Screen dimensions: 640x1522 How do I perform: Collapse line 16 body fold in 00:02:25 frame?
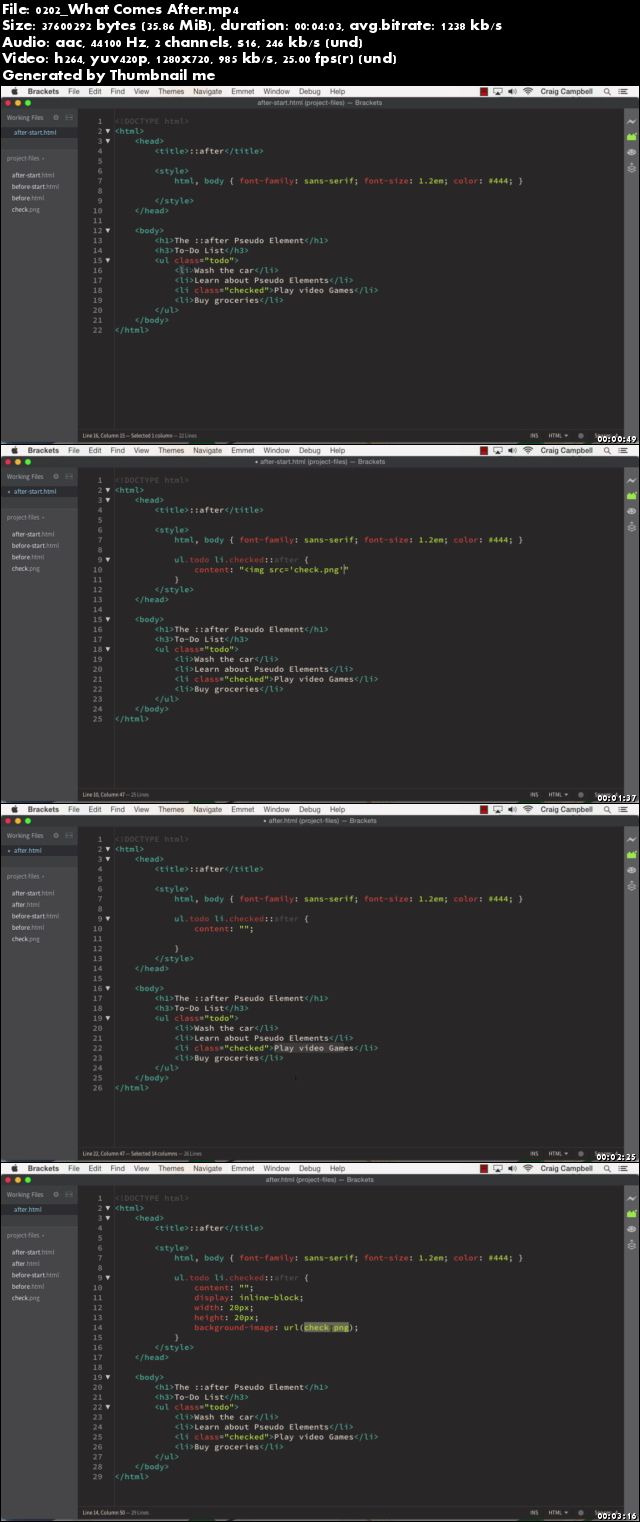[108, 988]
